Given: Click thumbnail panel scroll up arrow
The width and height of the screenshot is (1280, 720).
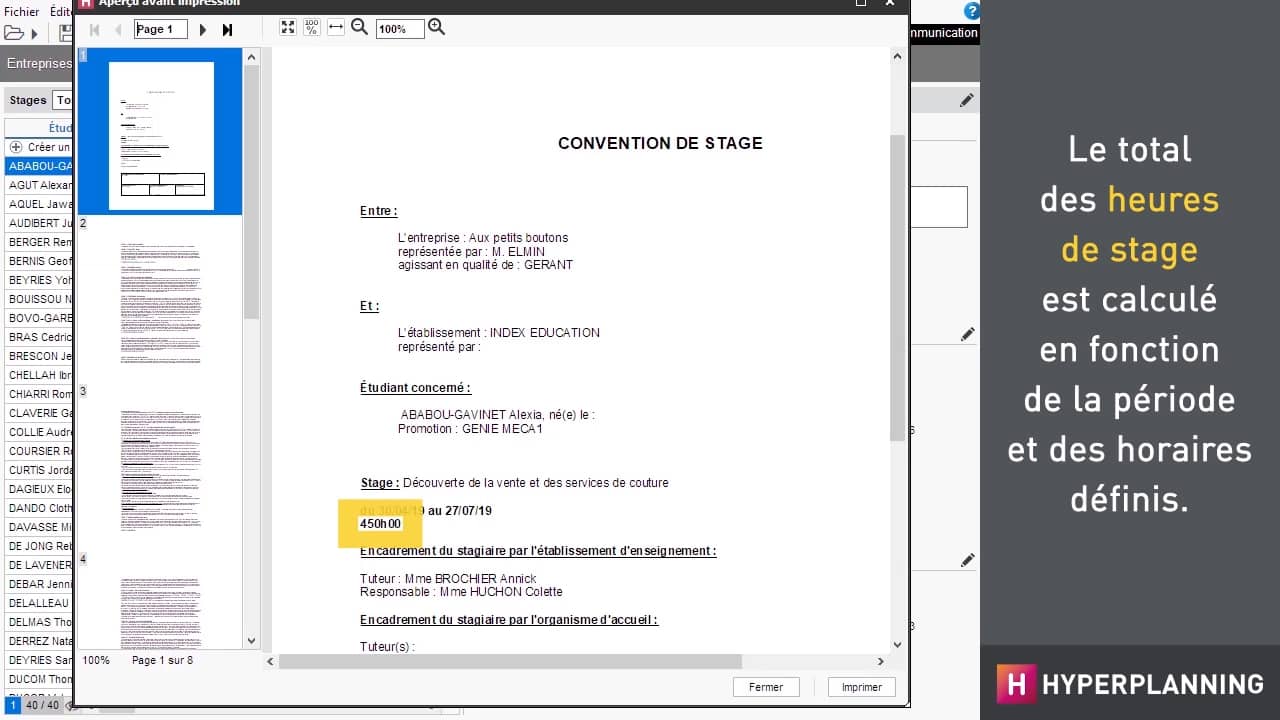Looking at the screenshot, I should (251, 56).
